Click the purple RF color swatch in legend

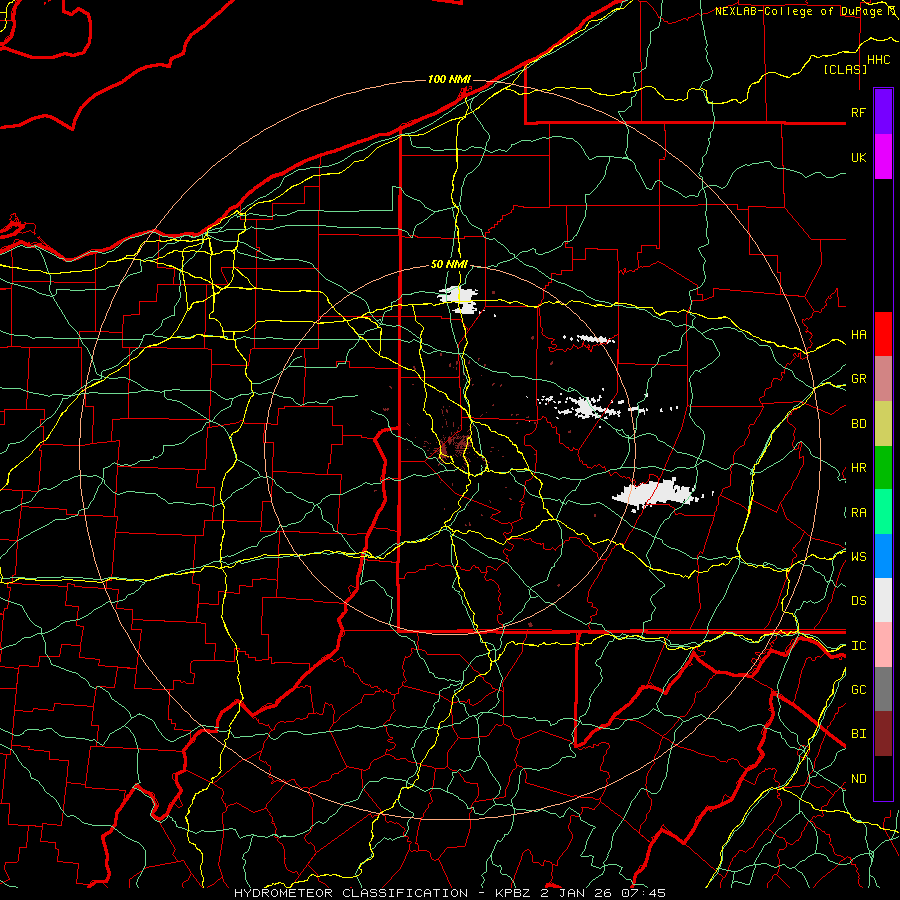pos(883,112)
